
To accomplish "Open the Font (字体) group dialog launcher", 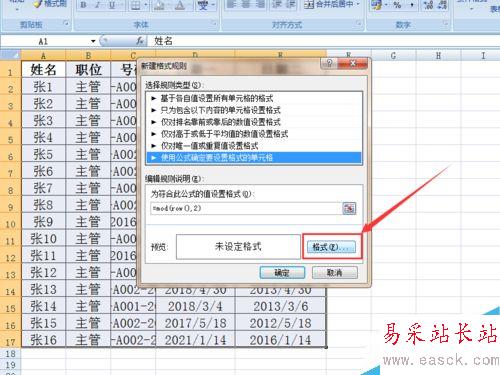I will click(x=214, y=23).
